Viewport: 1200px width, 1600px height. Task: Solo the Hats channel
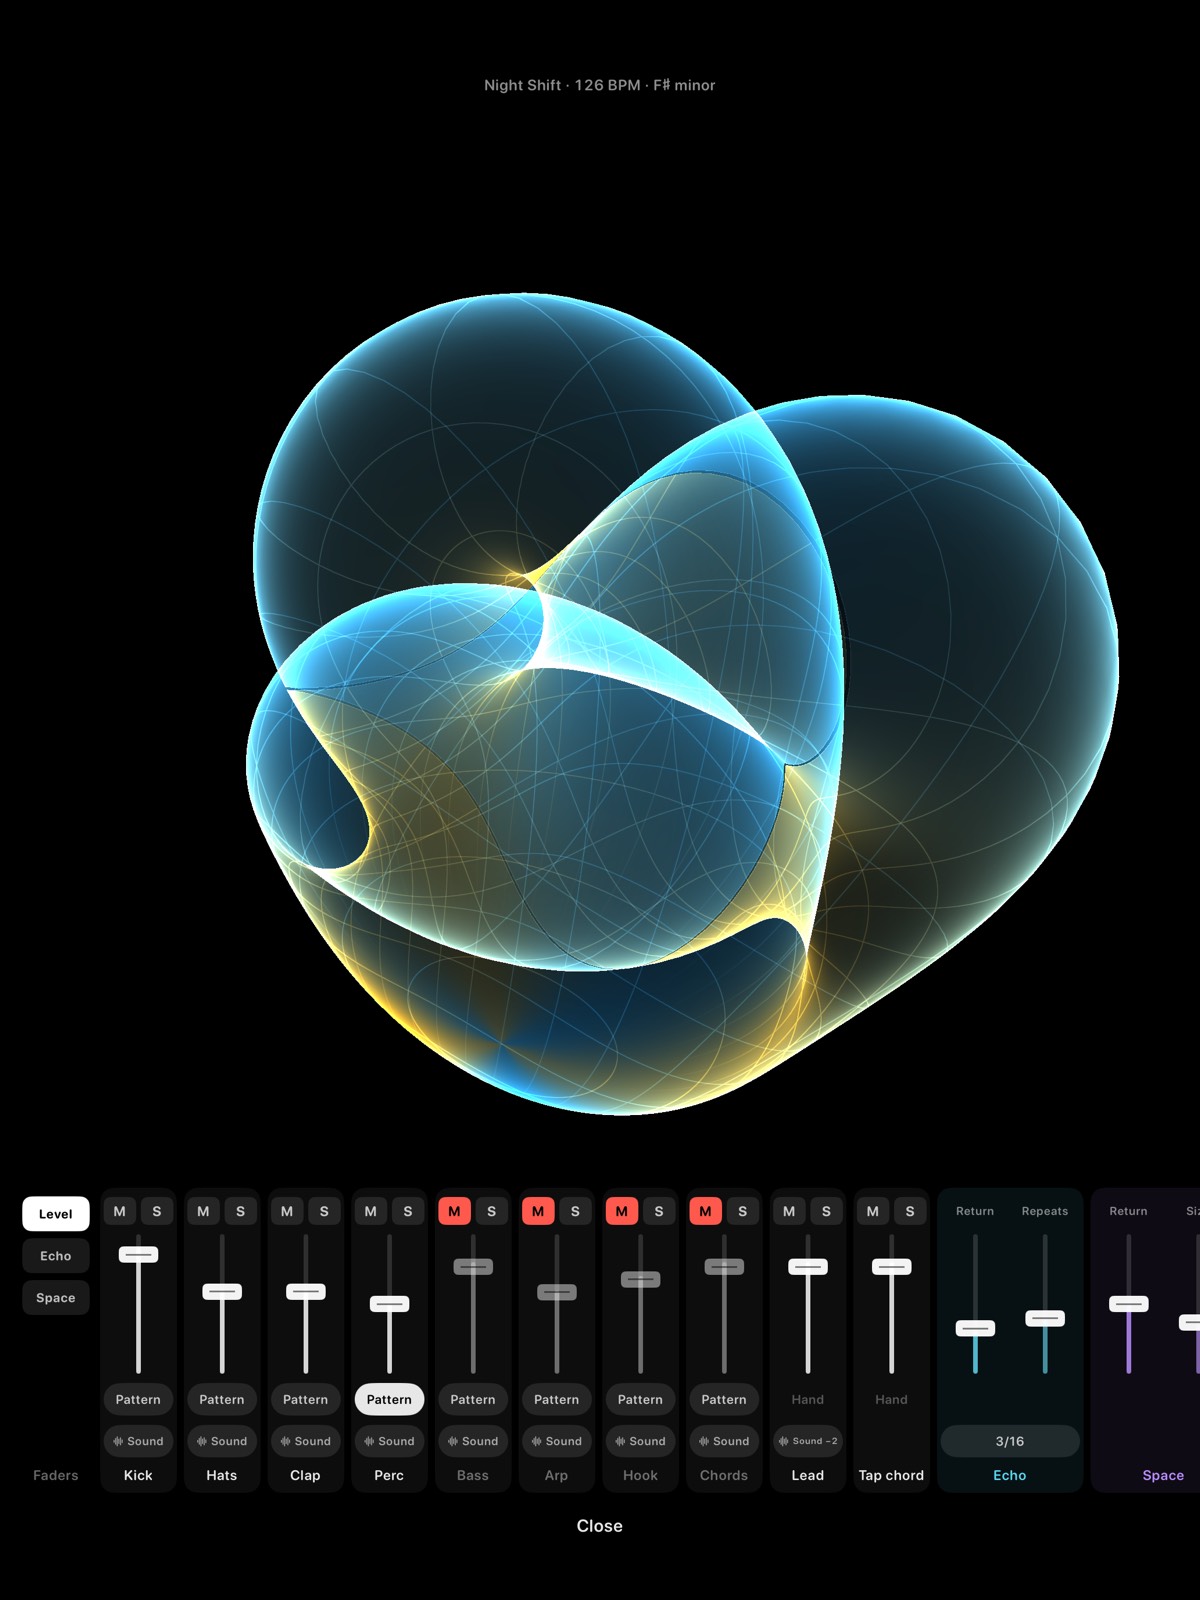pyautogui.click(x=240, y=1211)
